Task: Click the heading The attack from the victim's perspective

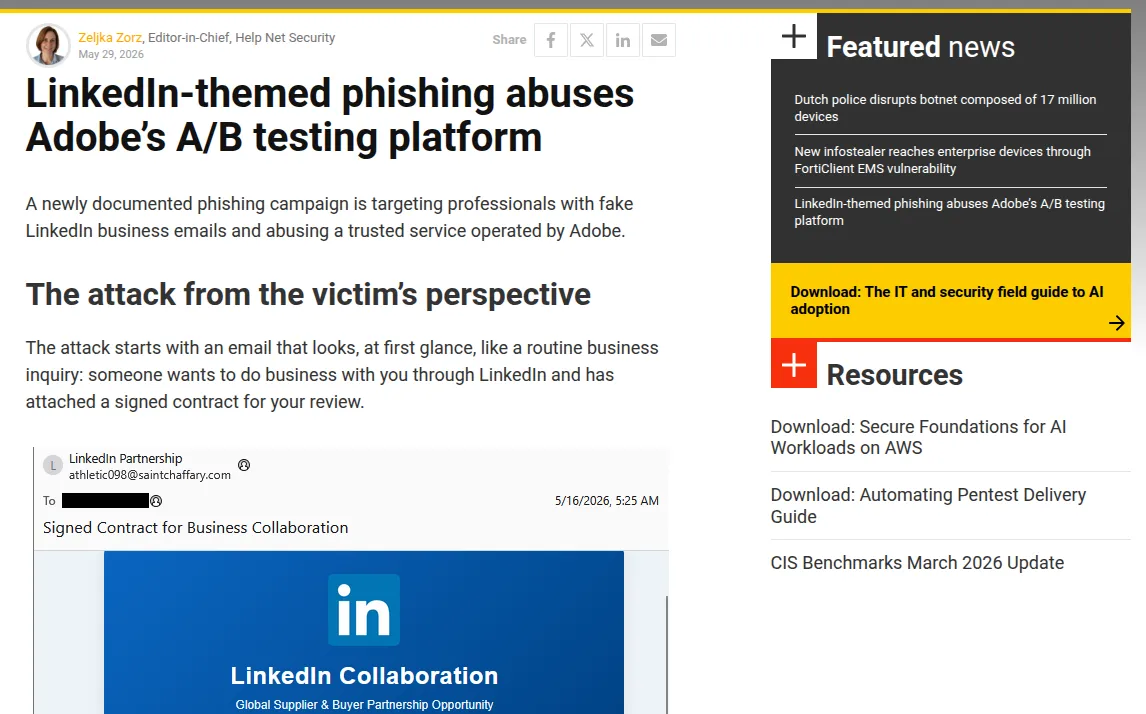Action: pyautogui.click(x=308, y=295)
